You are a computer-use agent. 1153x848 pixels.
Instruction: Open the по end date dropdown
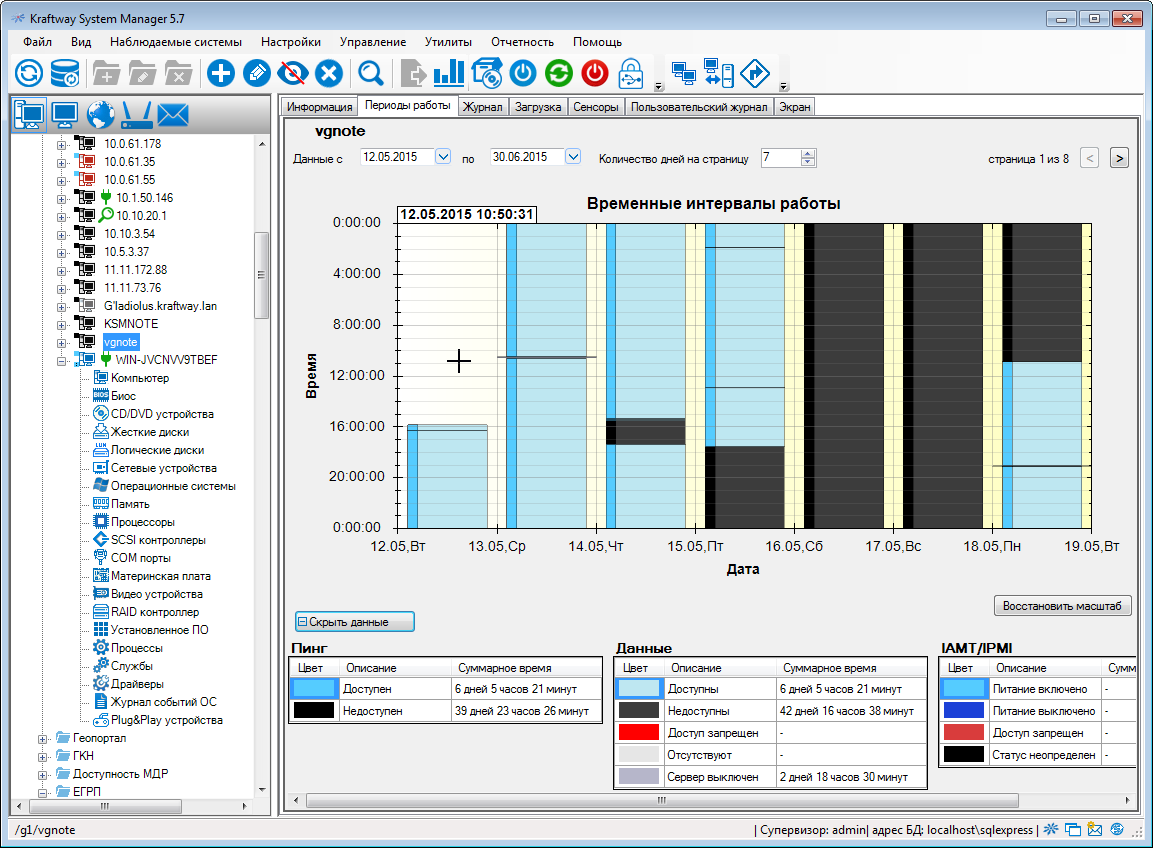[571, 156]
